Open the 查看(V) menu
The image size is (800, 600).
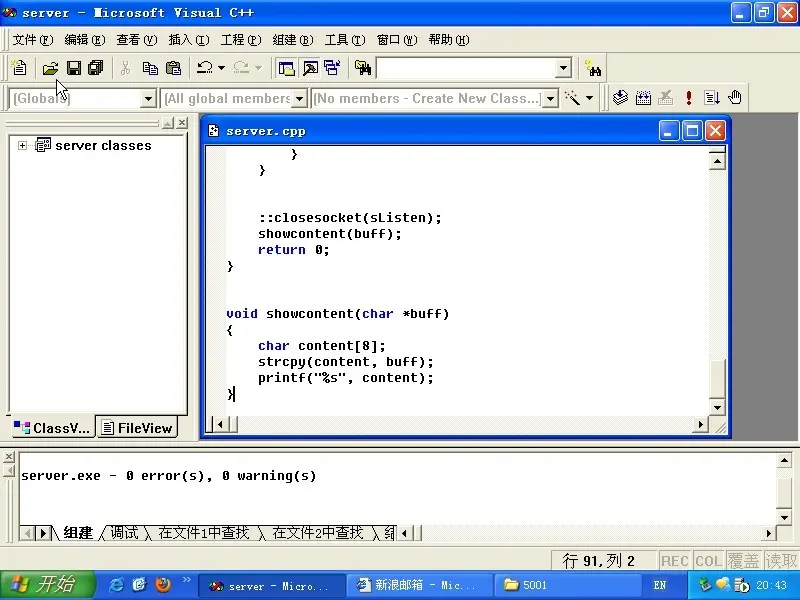click(137, 40)
